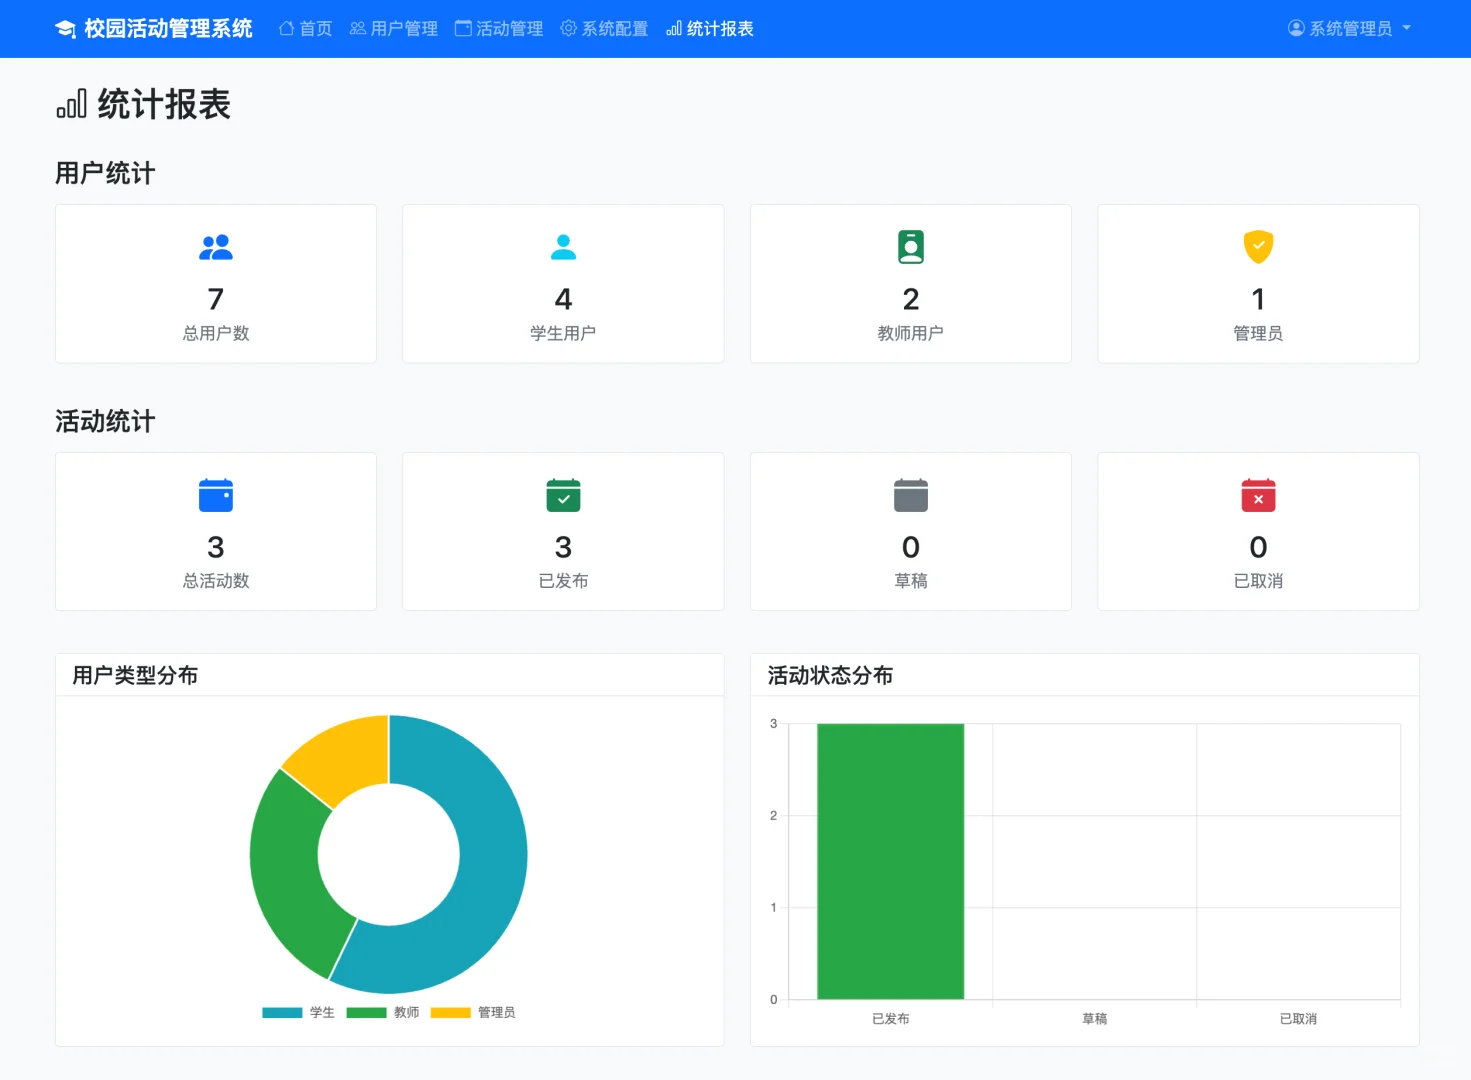
Task: Expand the user menu chevron arrow
Action: (x=1407, y=28)
